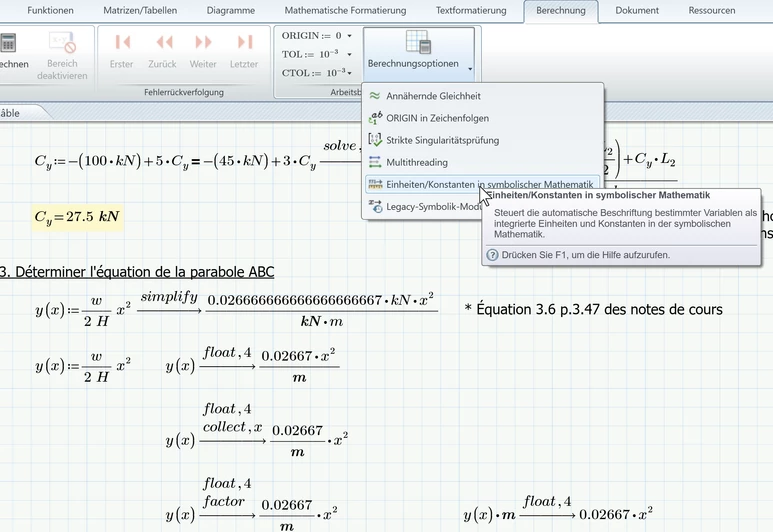Click the Legacy-Symbolik-Modus icon

tap(375, 206)
